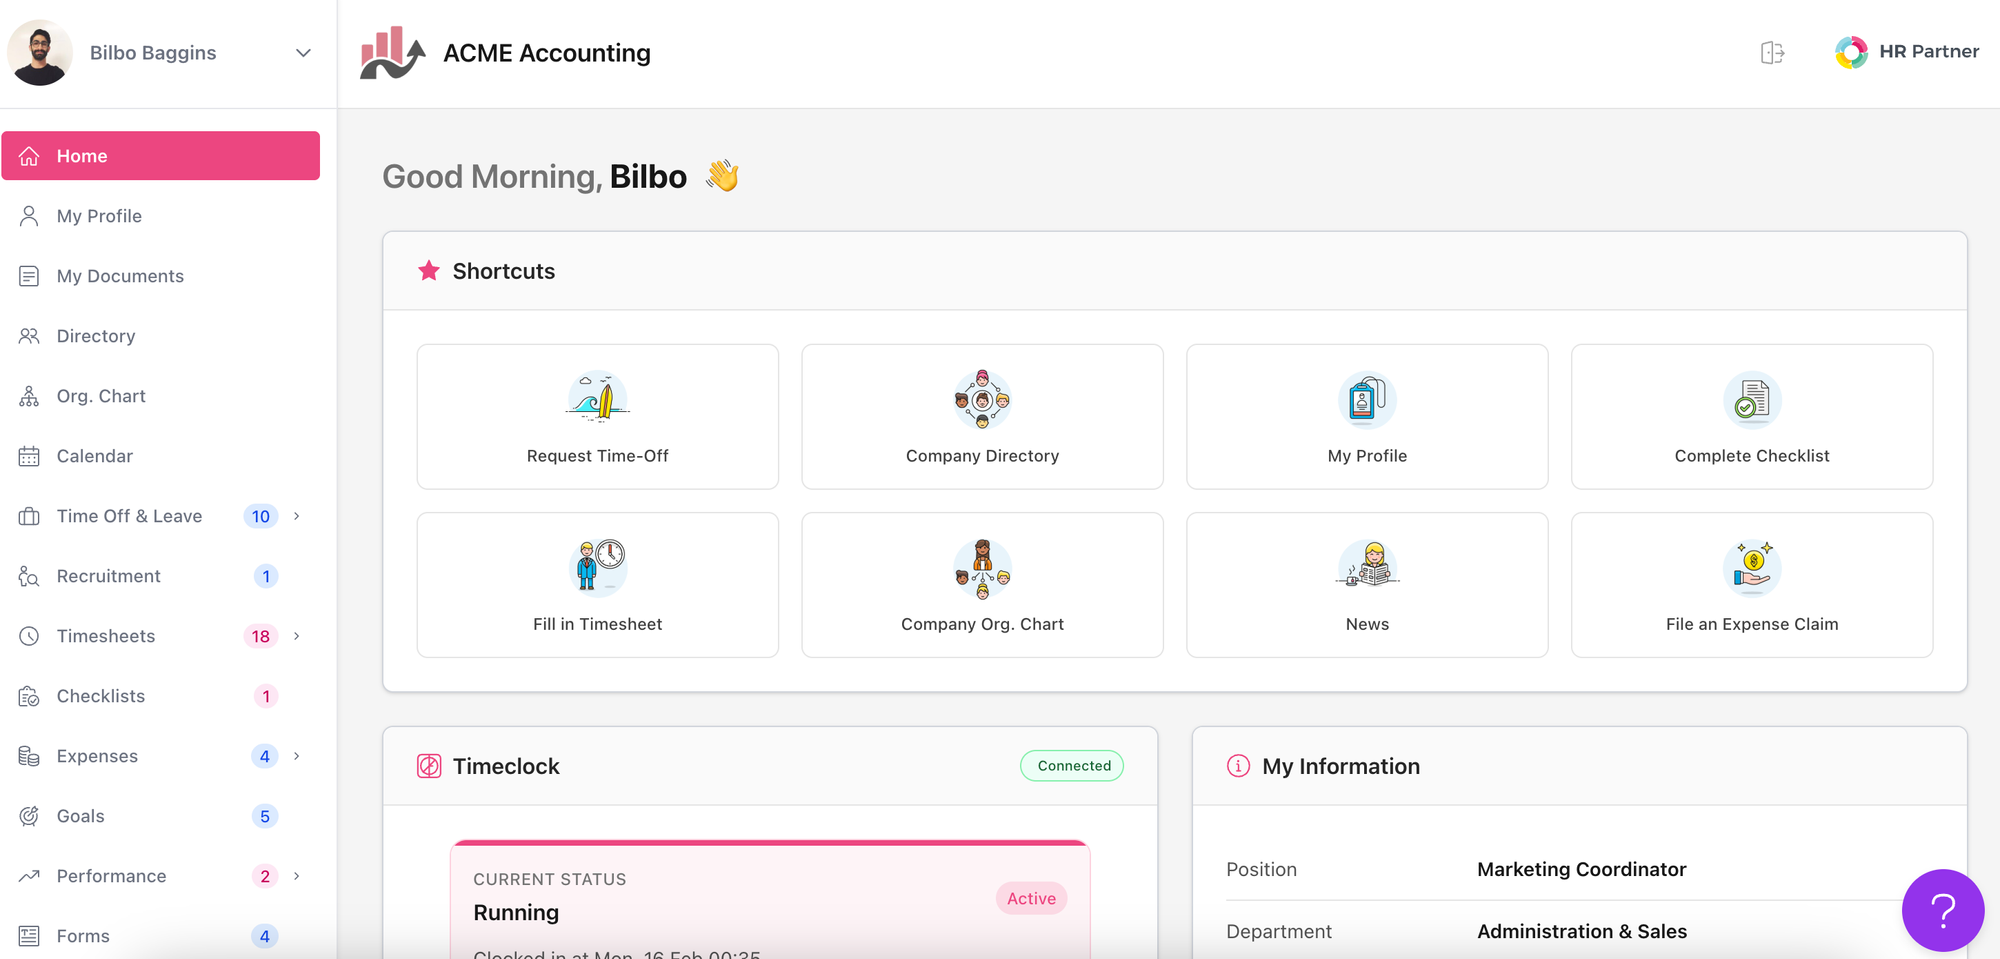The height and width of the screenshot is (959, 2000).
Task: Click the Request Time-Off beach icon
Action: click(x=597, y=399)
